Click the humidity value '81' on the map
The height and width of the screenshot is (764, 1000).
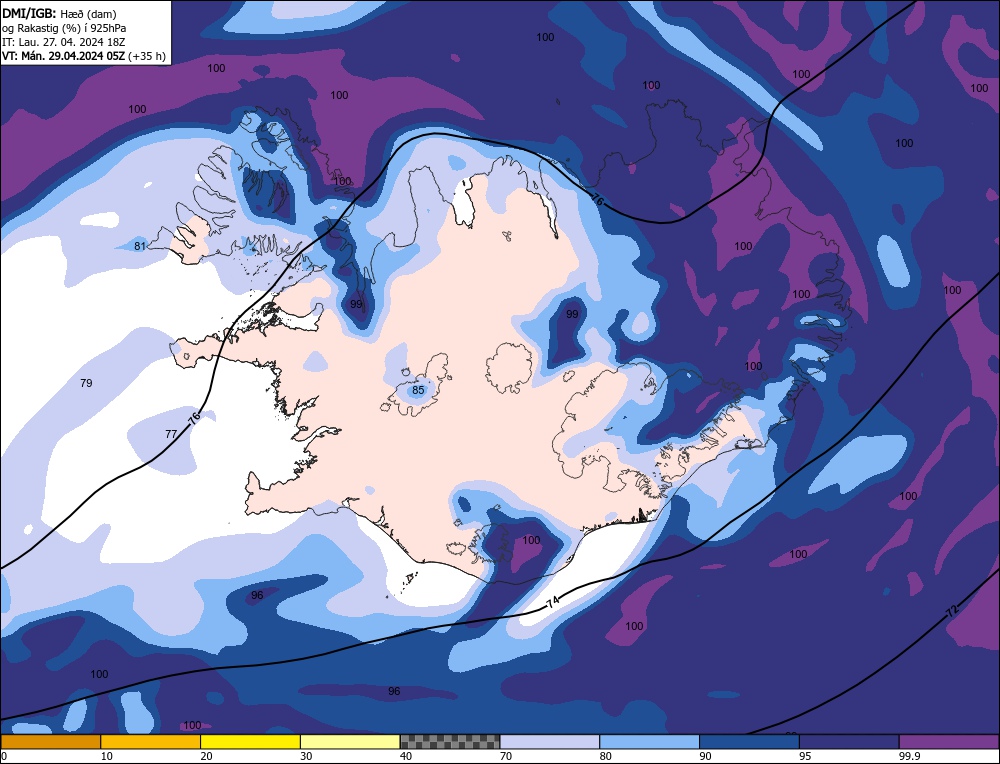(x=140, y=246)
